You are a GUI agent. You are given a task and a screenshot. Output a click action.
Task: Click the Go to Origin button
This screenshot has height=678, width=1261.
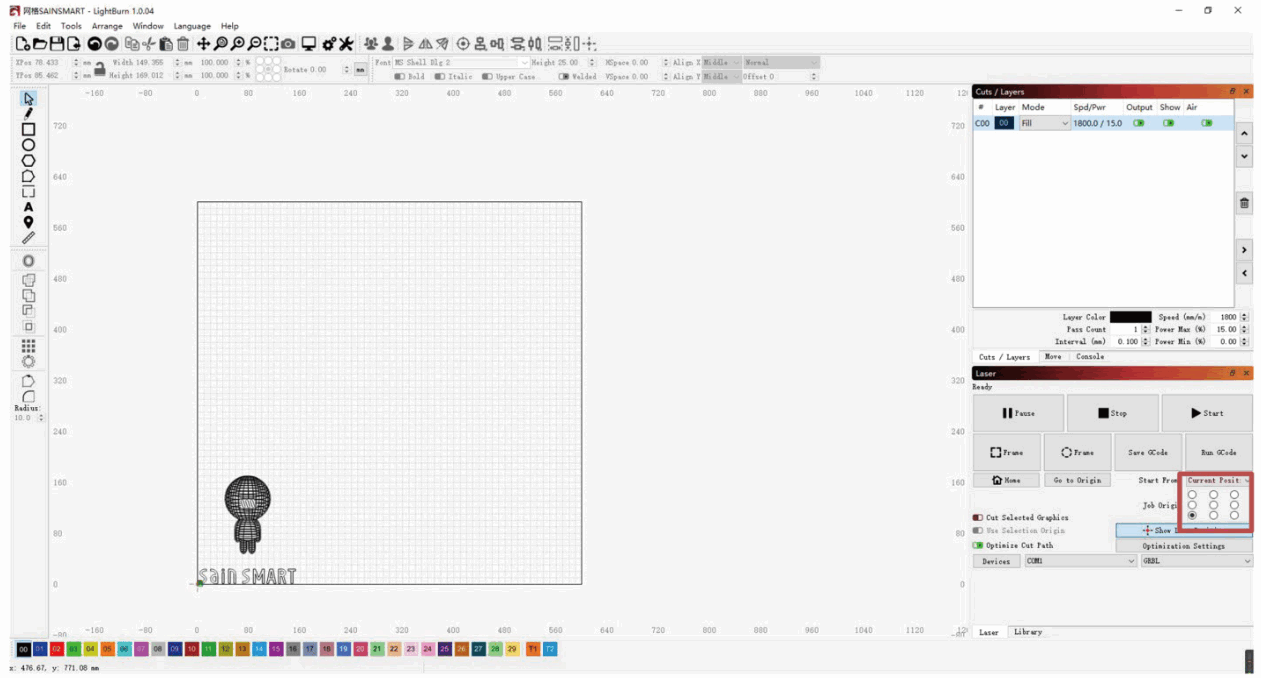coord(1077,480)
